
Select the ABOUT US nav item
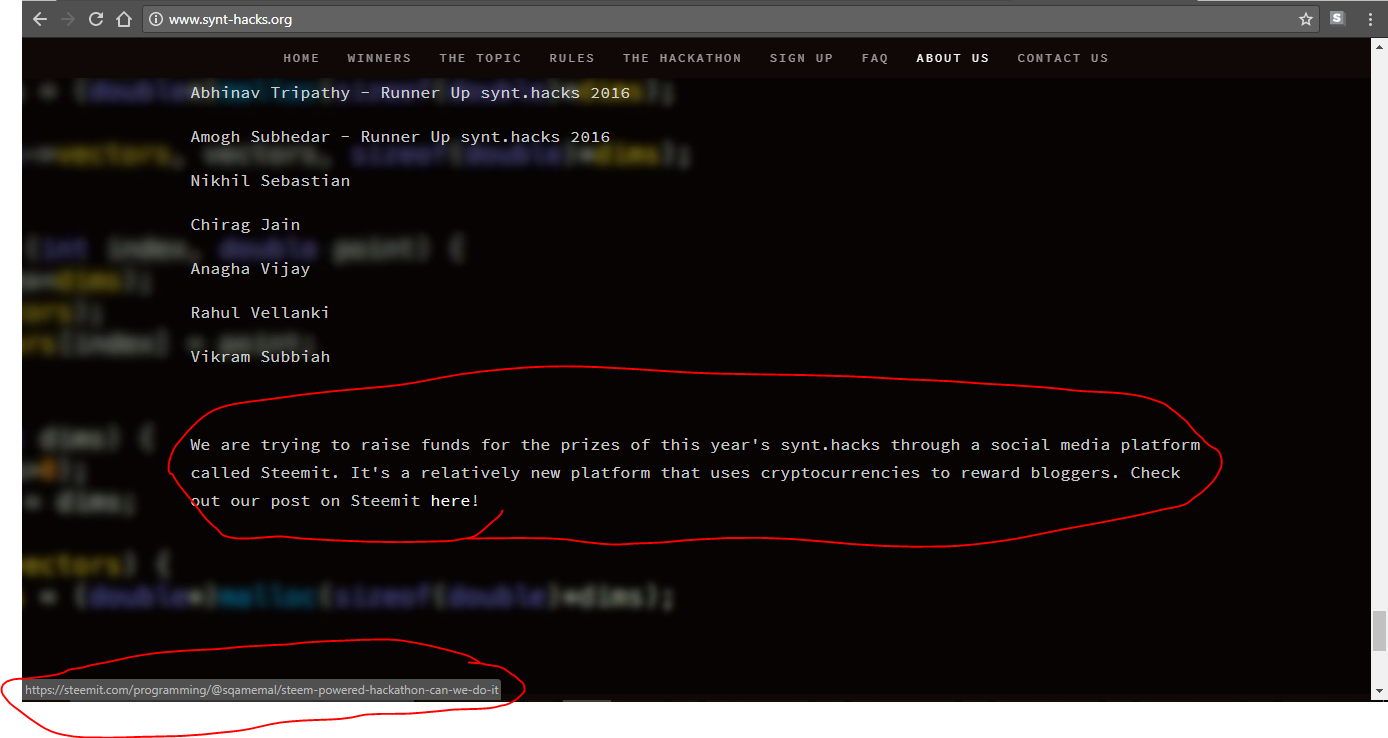pyautogui.click(x=953, y=58)
